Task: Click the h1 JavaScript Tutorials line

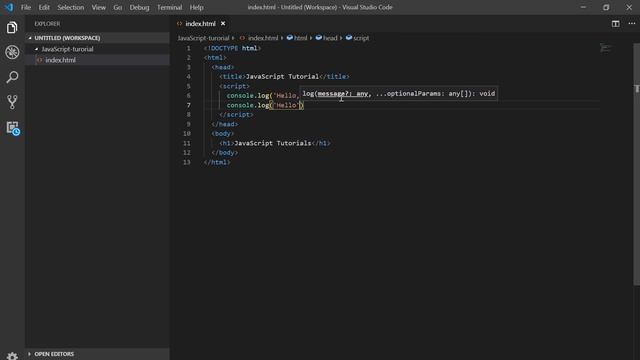Action: pyautogui.click(x=275, y=143)
